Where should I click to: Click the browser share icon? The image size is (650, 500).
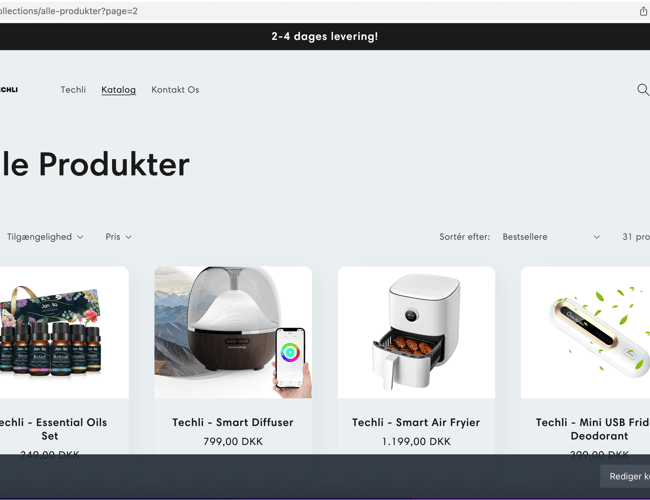click(x=643, y=11)
